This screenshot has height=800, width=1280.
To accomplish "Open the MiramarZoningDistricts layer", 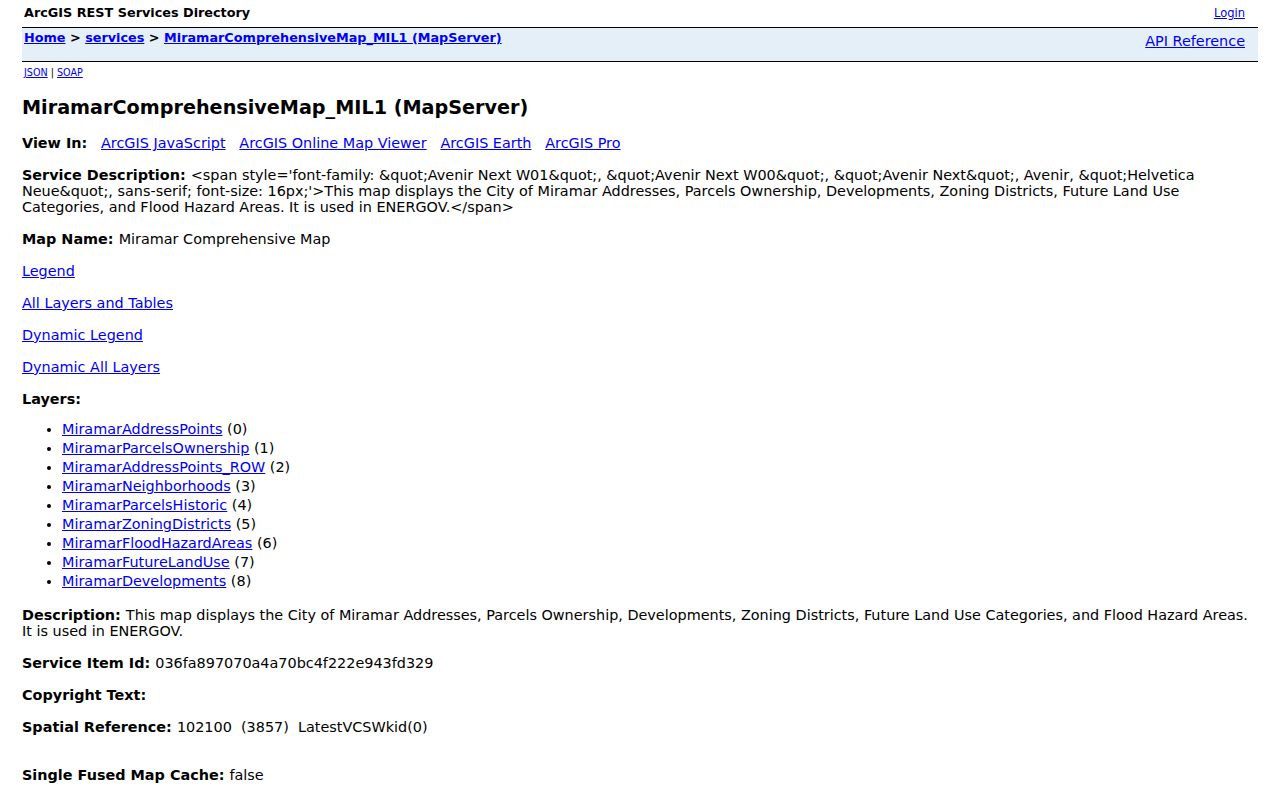I will click(x=146, y=524).
